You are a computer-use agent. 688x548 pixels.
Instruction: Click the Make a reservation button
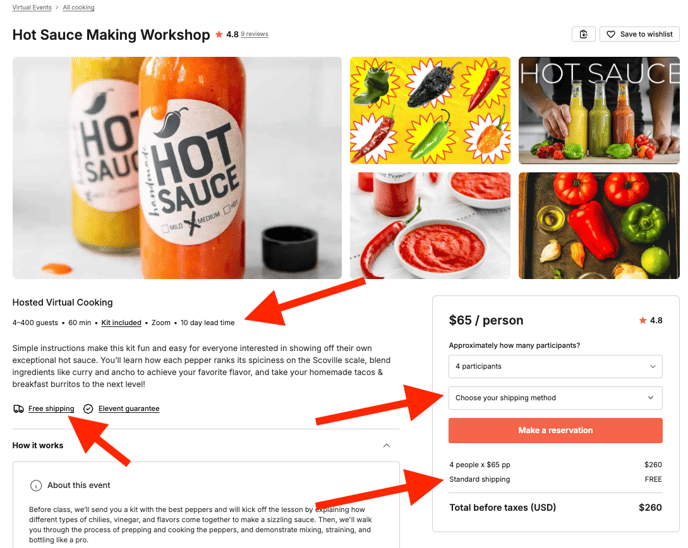555,430
